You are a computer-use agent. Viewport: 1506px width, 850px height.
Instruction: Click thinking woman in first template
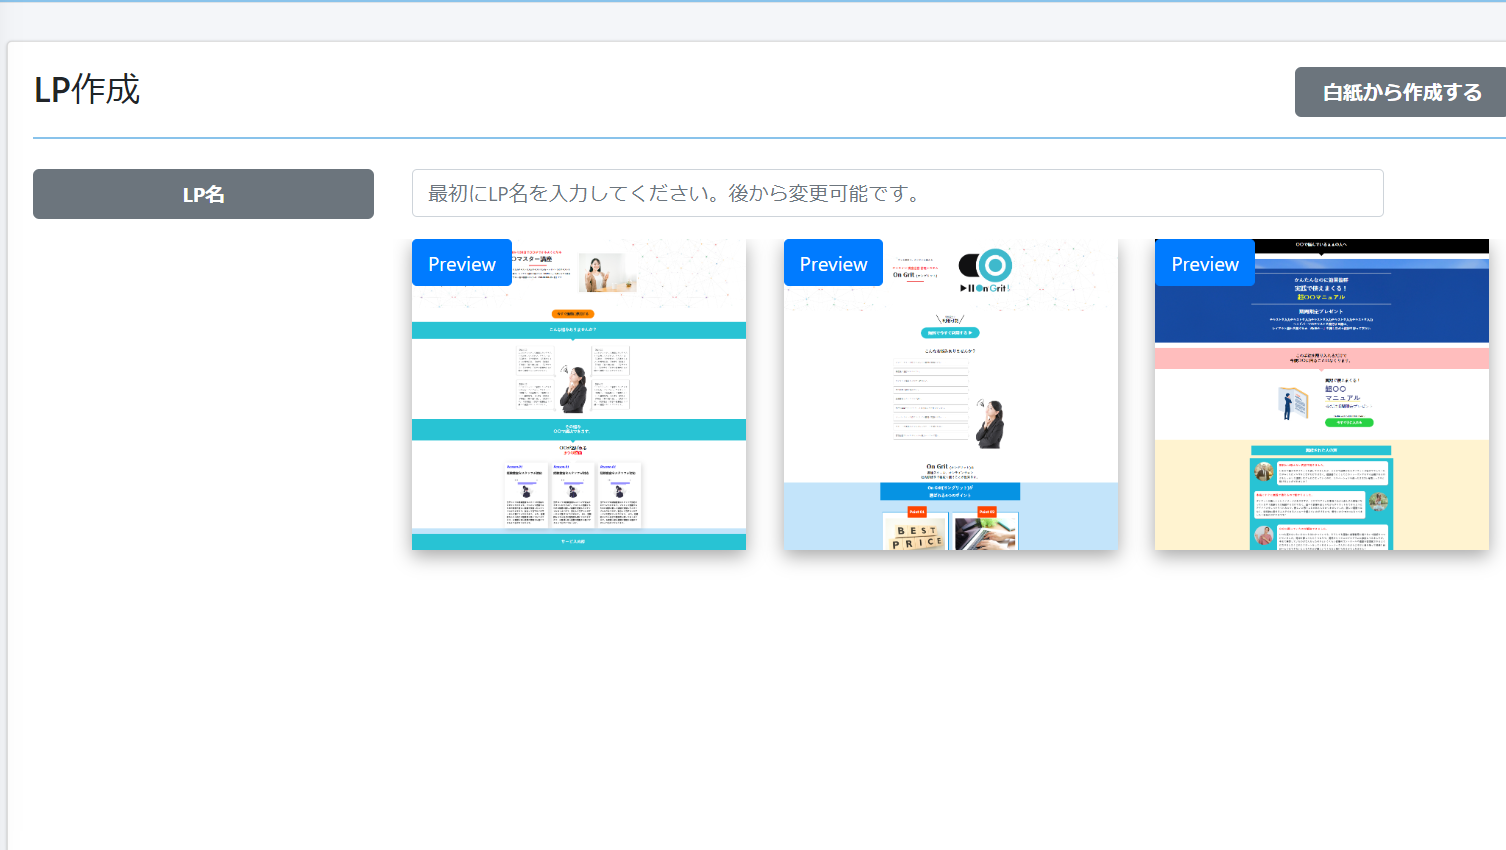pos(574,389)
